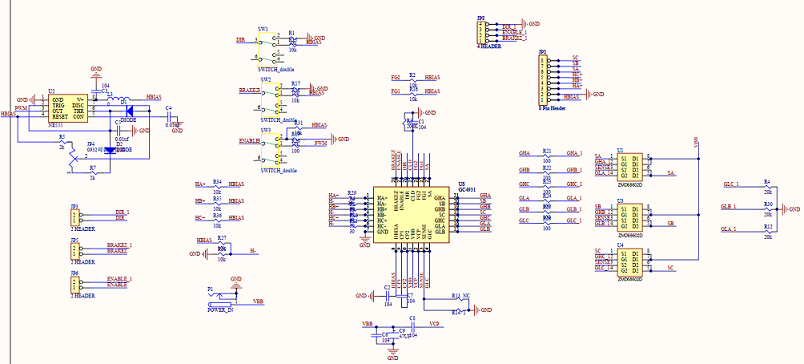Select the 4 HEADER connector JP8
This screenshot has width=804, height=364.
480,33
